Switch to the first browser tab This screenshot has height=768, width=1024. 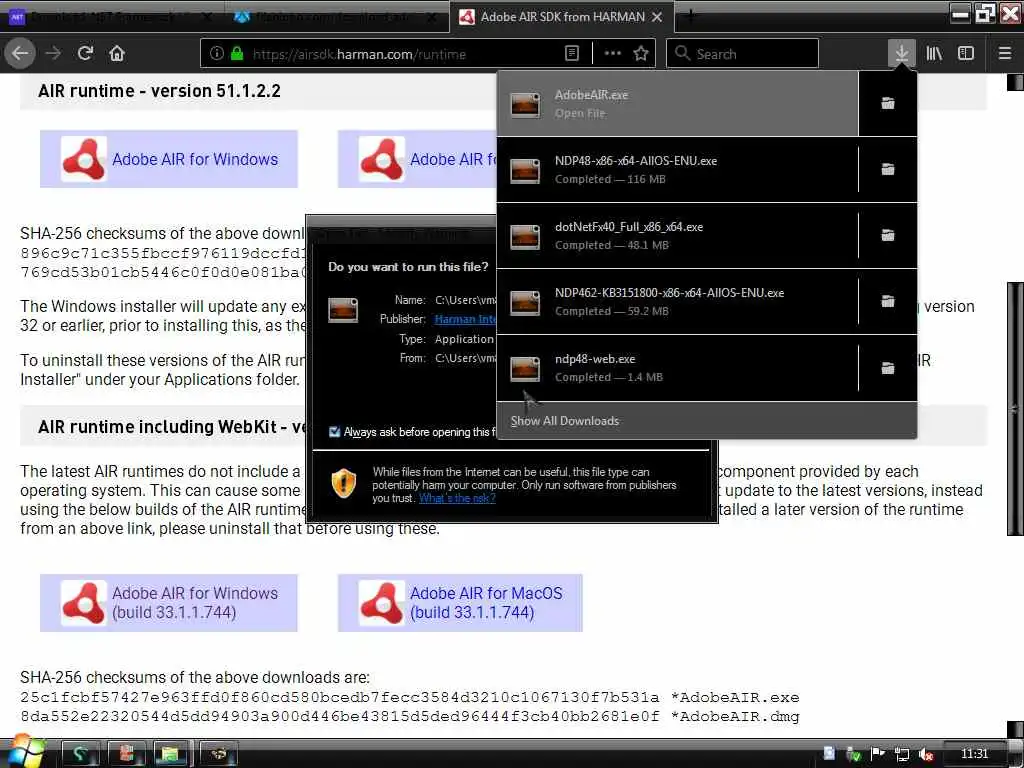pos(111,17)
